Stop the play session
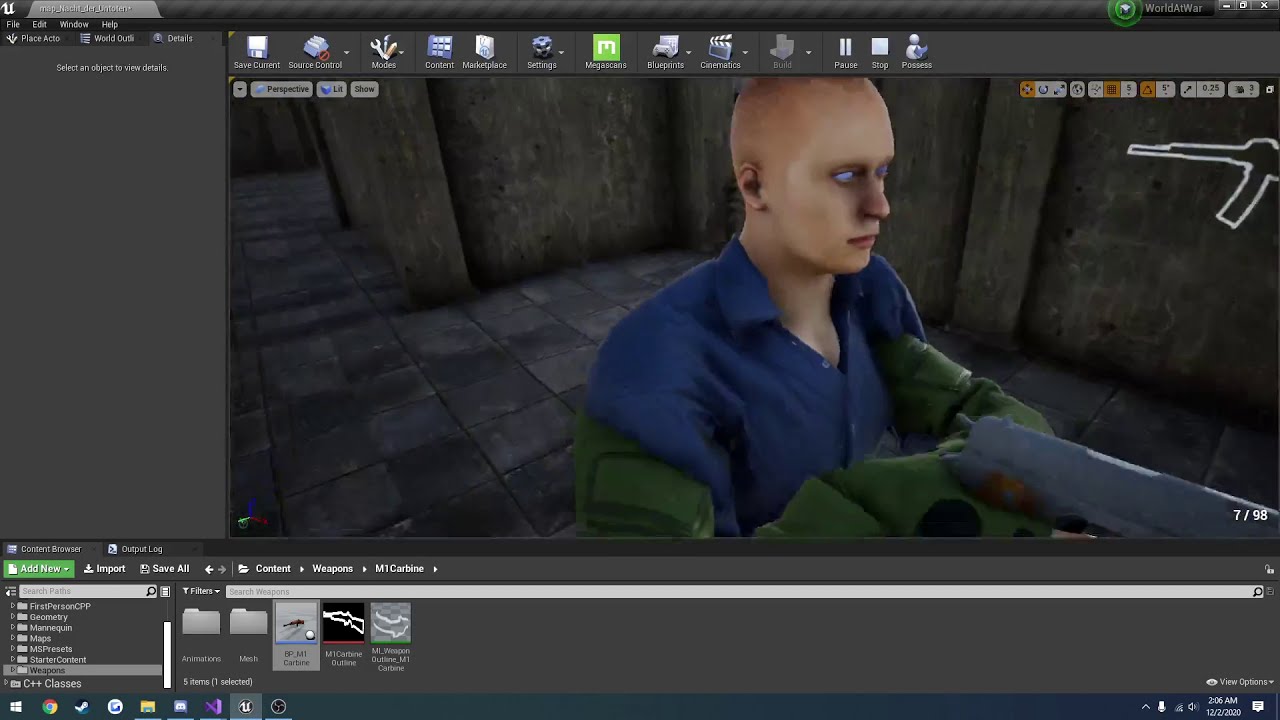 click(879, 53)
